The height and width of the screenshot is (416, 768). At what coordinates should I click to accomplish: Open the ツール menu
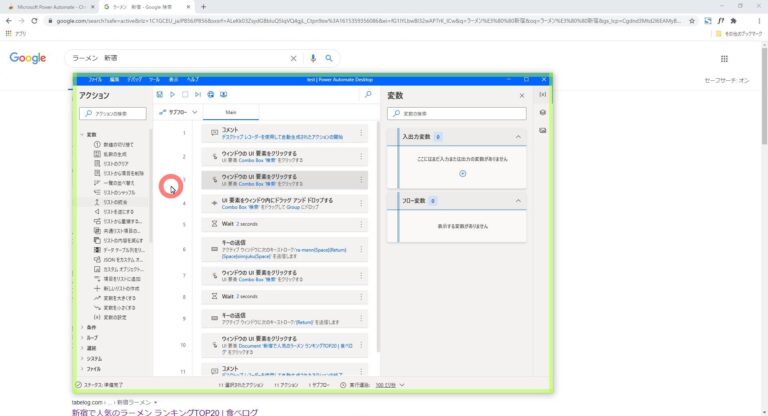point(154,79)
